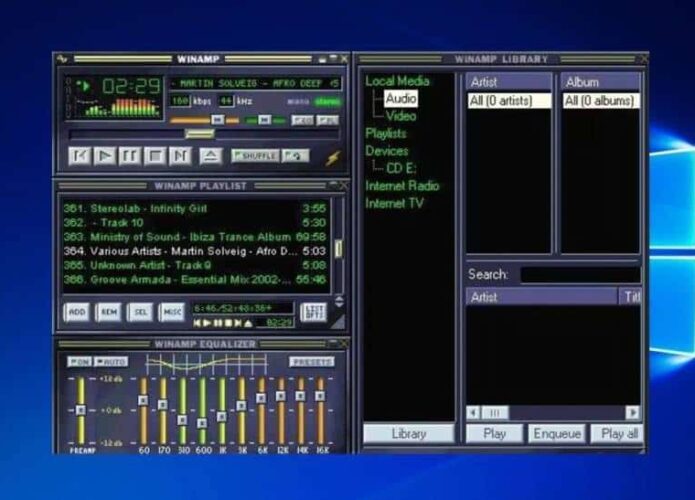695x500 pixels.
Task: Open Internet Radio in library
Action: click(402, 186)
